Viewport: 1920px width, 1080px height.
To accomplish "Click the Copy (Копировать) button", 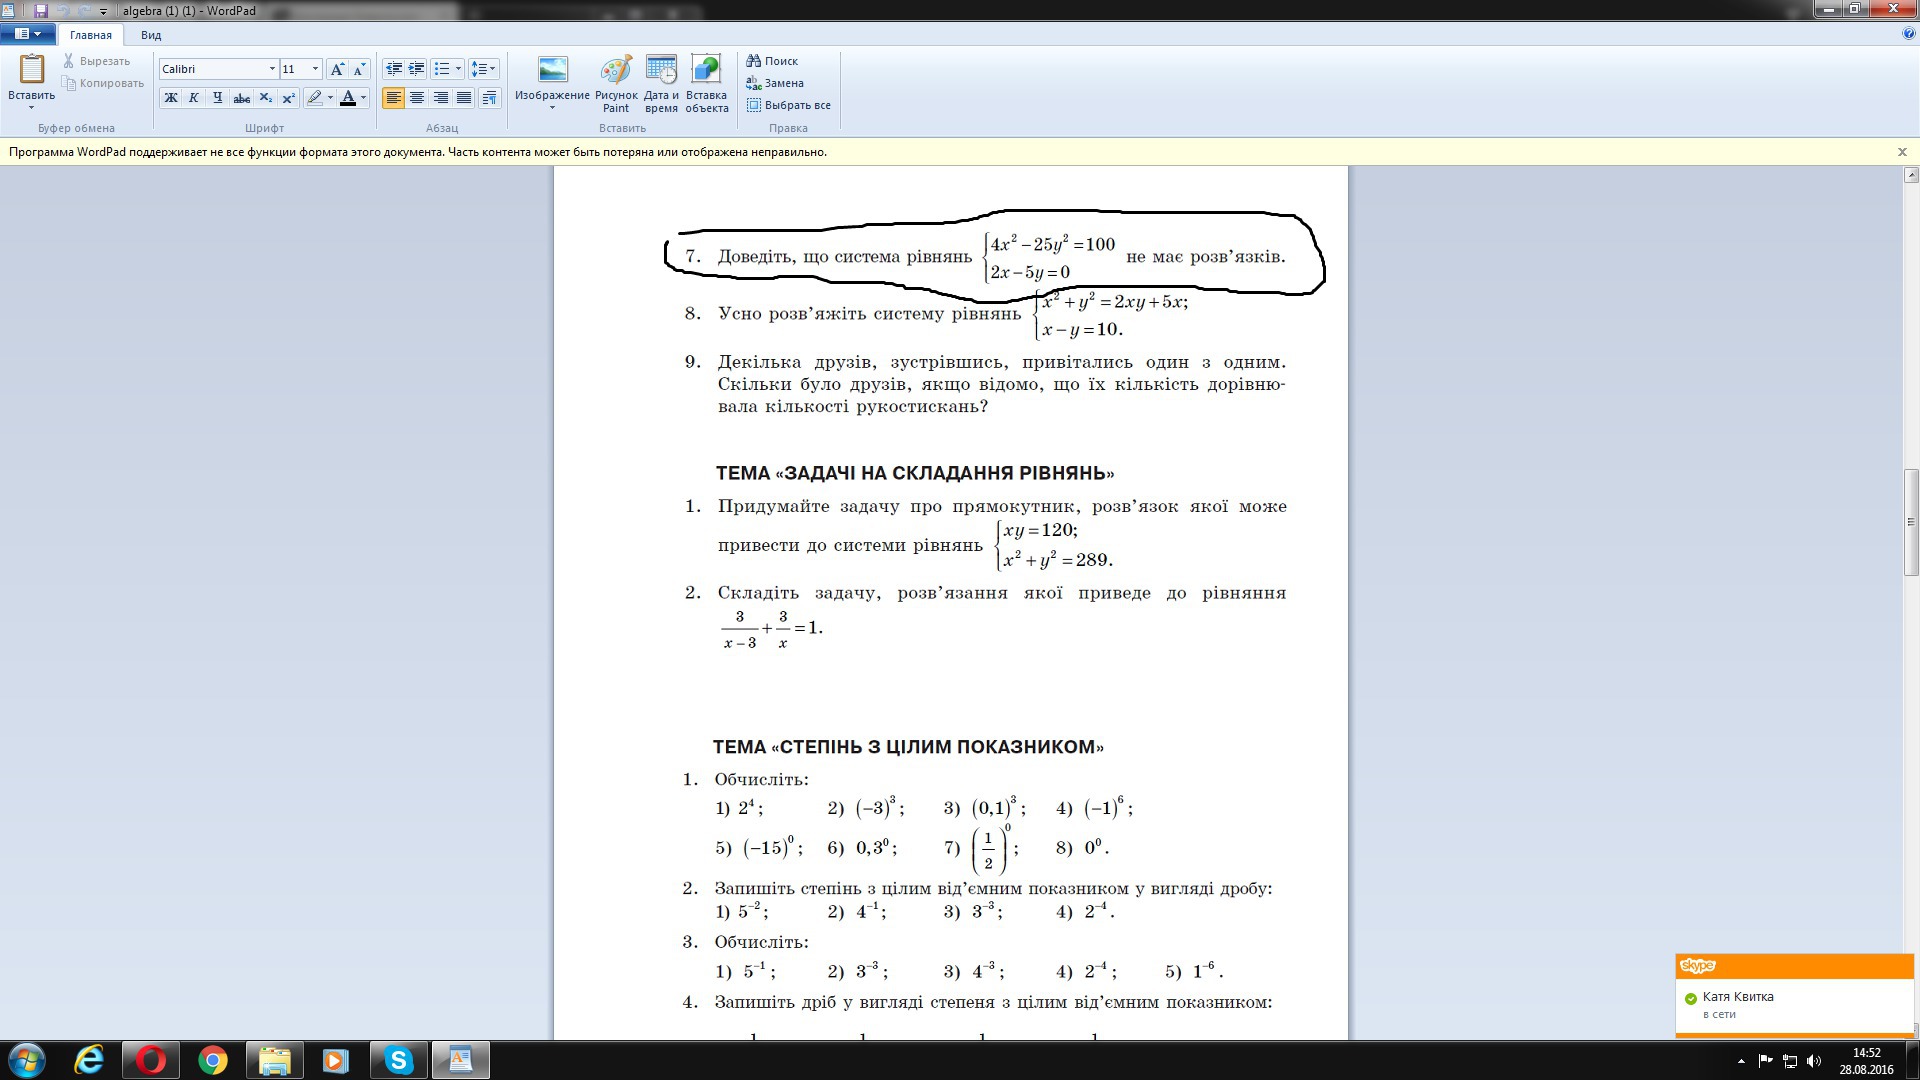I will point(104,83).
